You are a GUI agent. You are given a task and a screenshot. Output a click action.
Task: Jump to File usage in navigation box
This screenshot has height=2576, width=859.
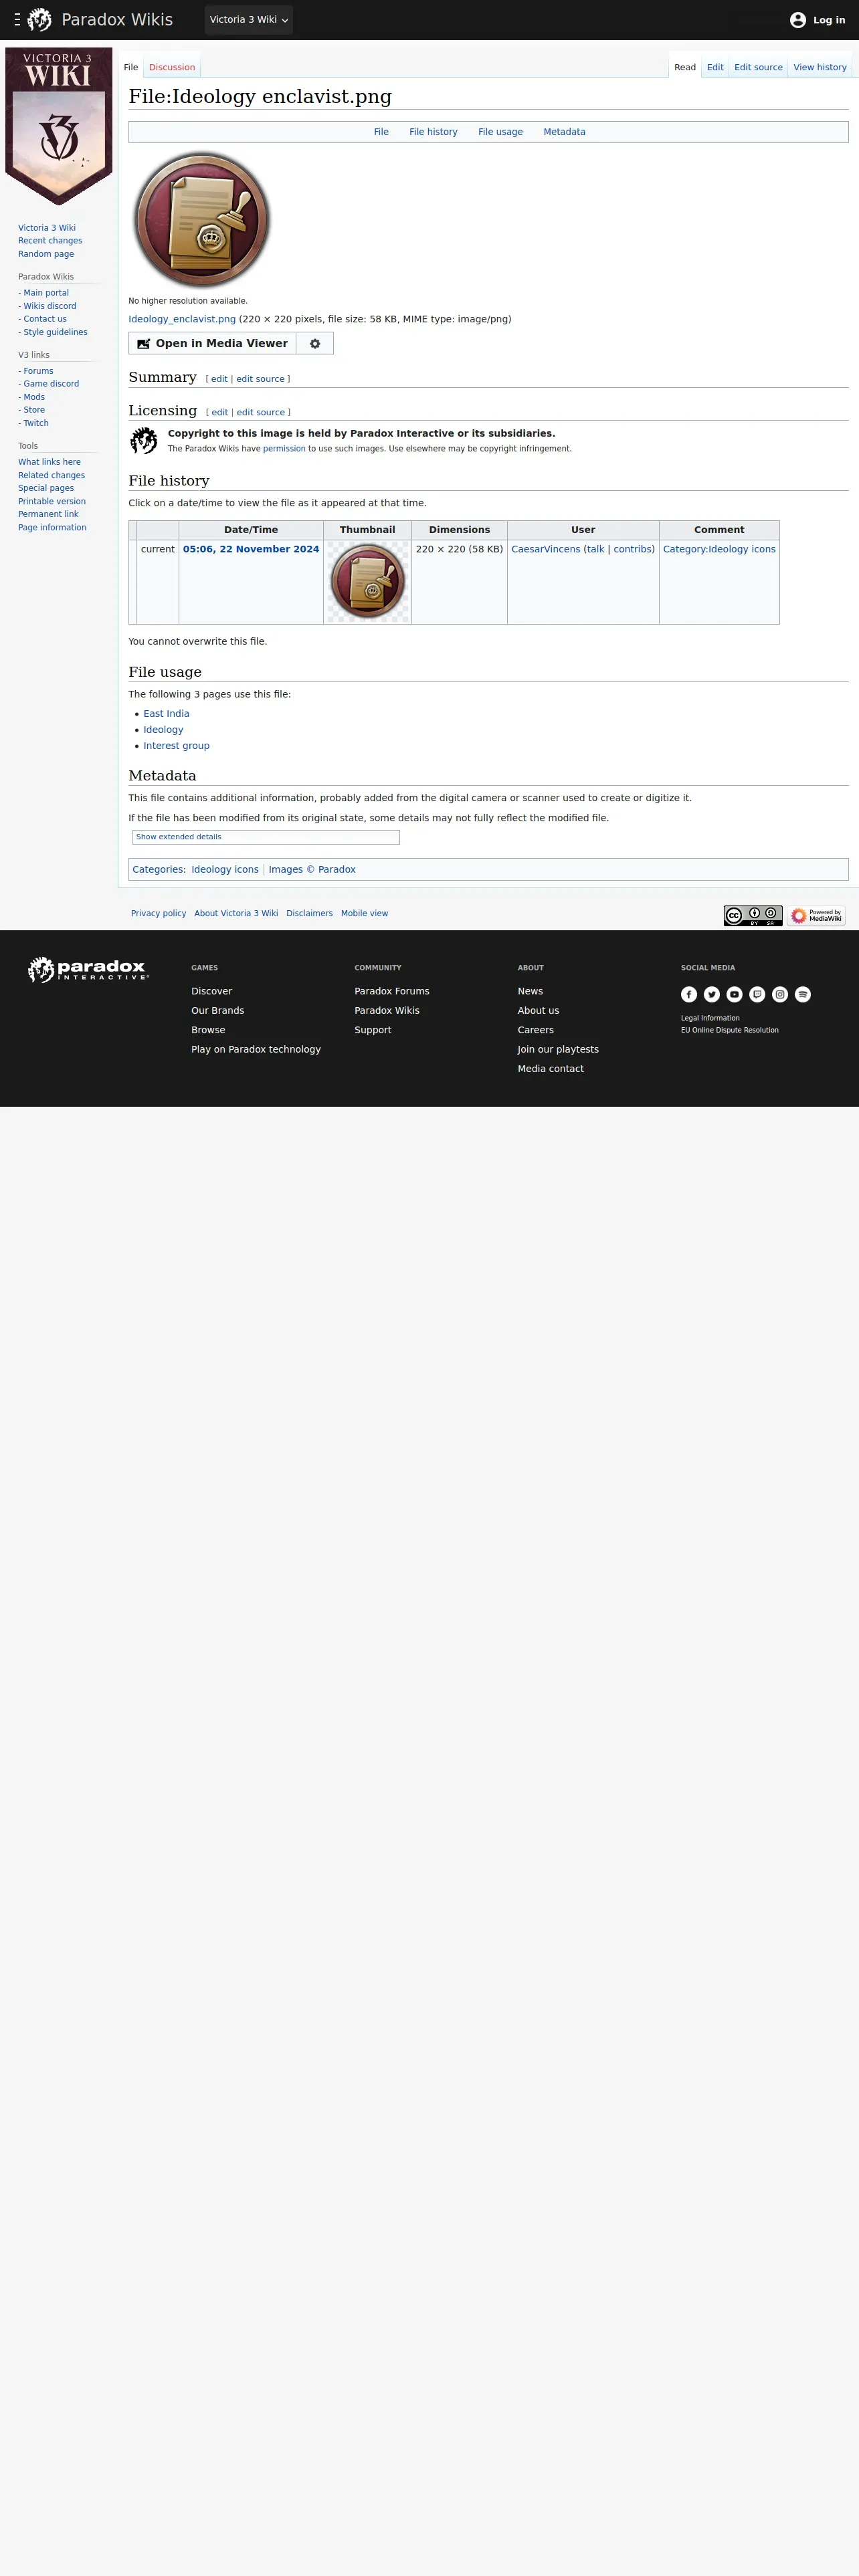pos(500,132)
